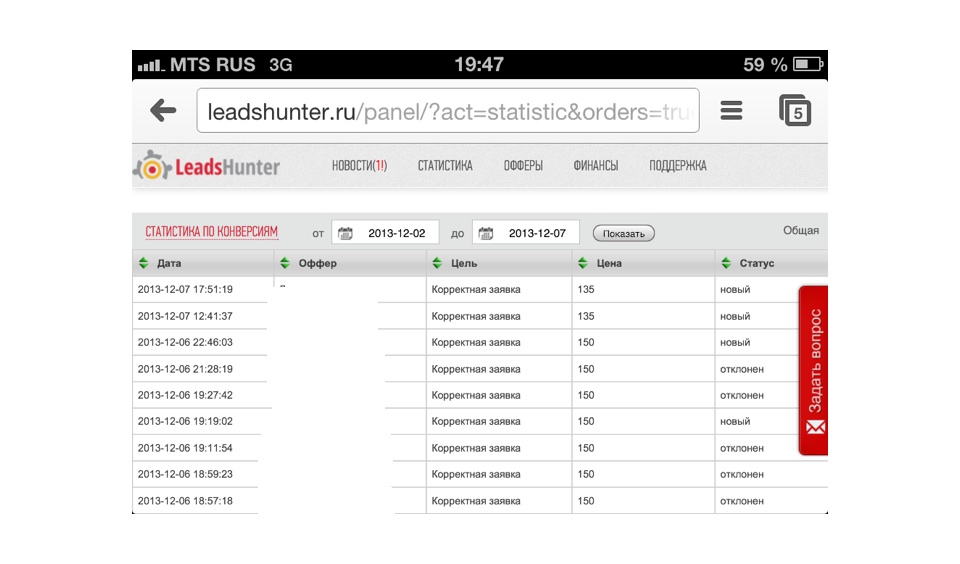960x564 pixels.
Task: Click the 2013-12-07 end date field
Action: click(526, 233)
